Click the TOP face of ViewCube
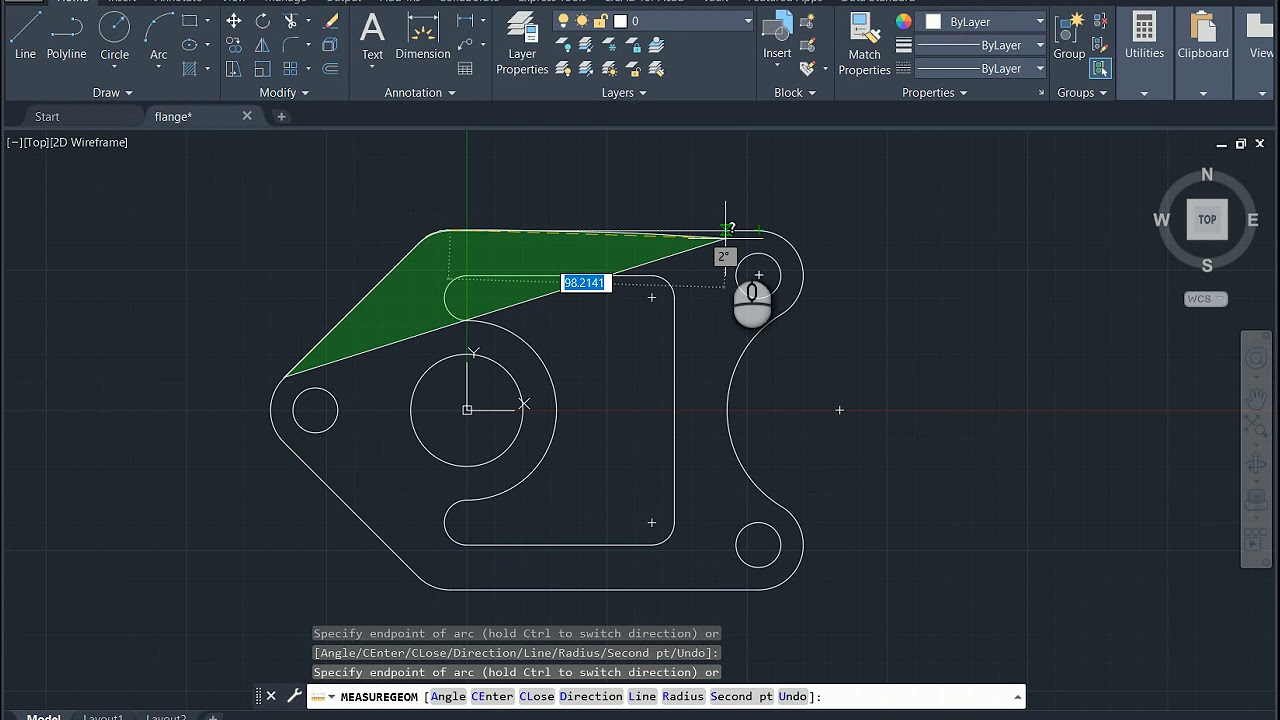The height and width of the screenshot is (720, 1280). coord(1207,220)
